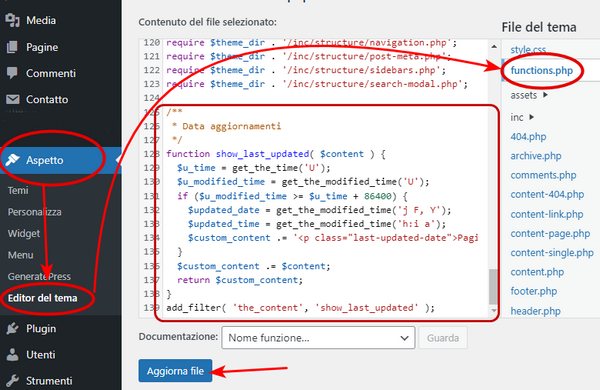Open the footer.php file
The image size is (600, 390).
pos(533,291)
